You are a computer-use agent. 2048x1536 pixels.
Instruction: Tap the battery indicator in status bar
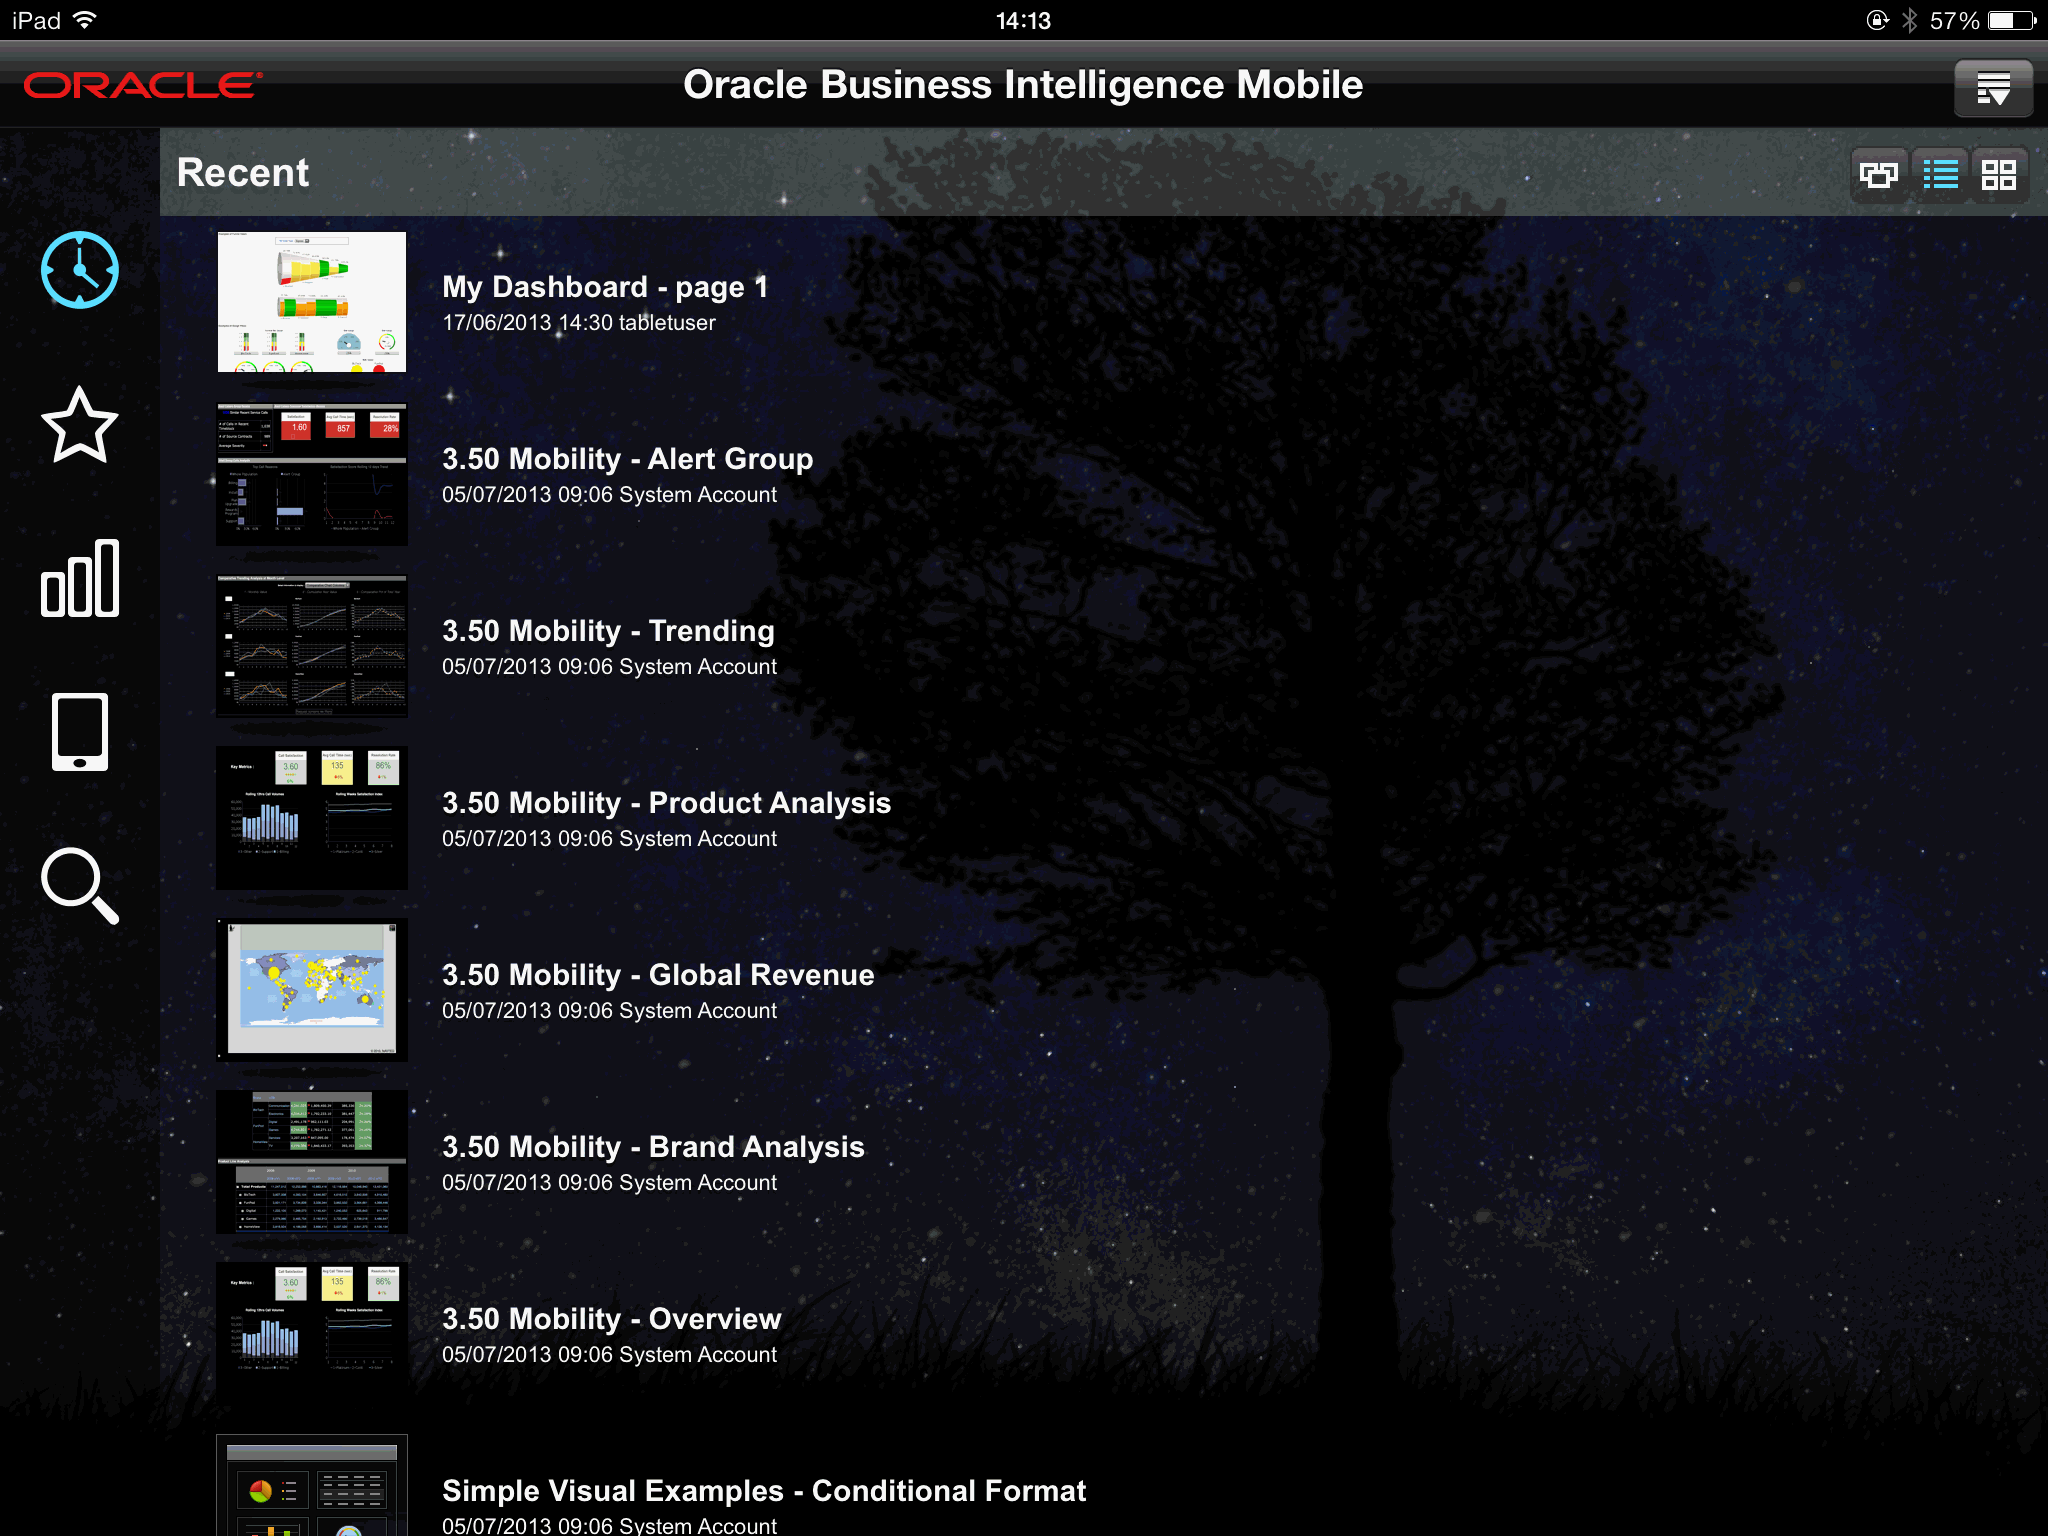click(2012, 20)
